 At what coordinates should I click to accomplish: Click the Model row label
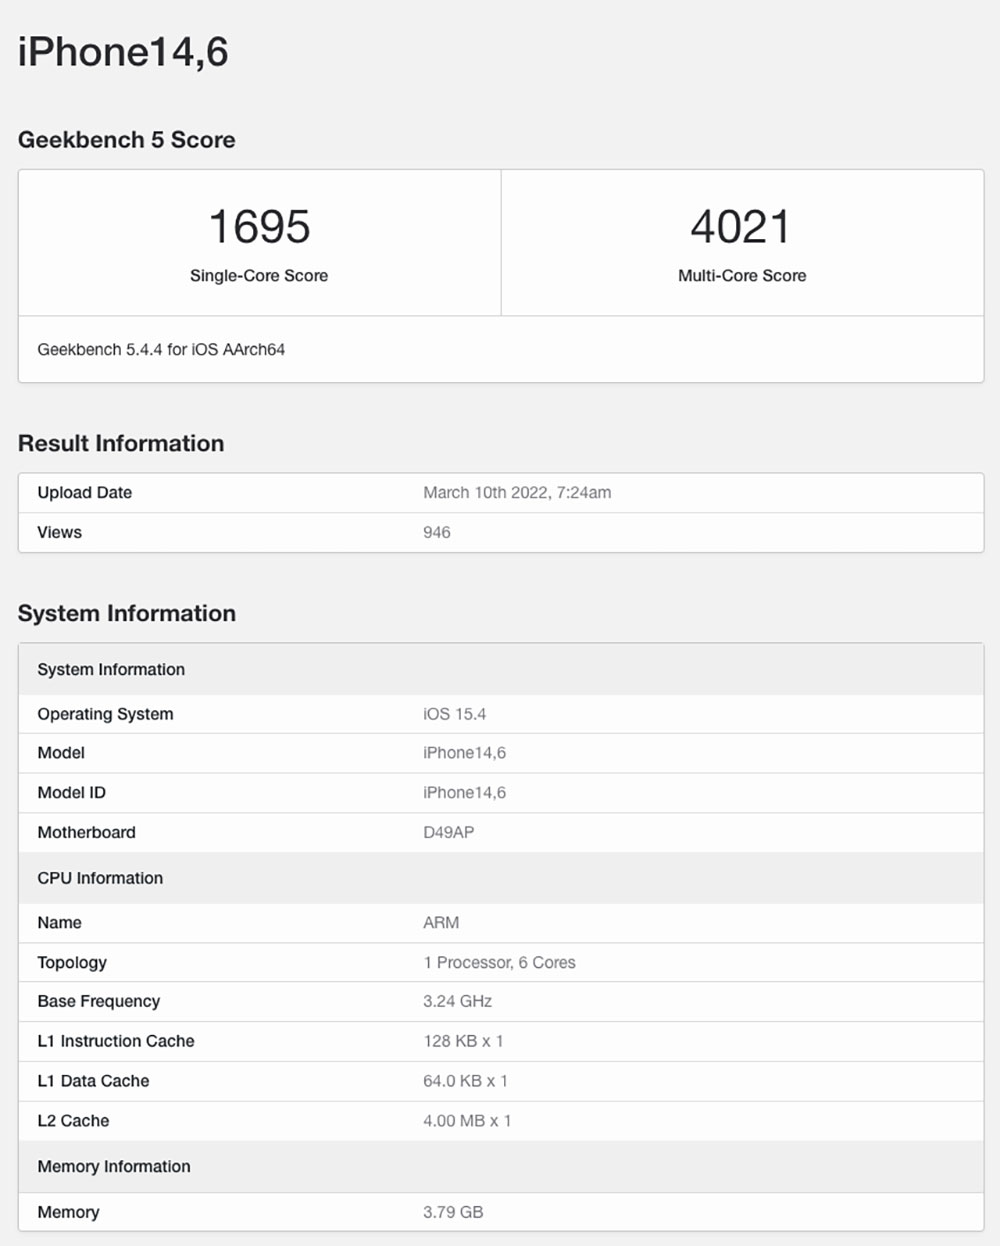(x=61, y=753)
